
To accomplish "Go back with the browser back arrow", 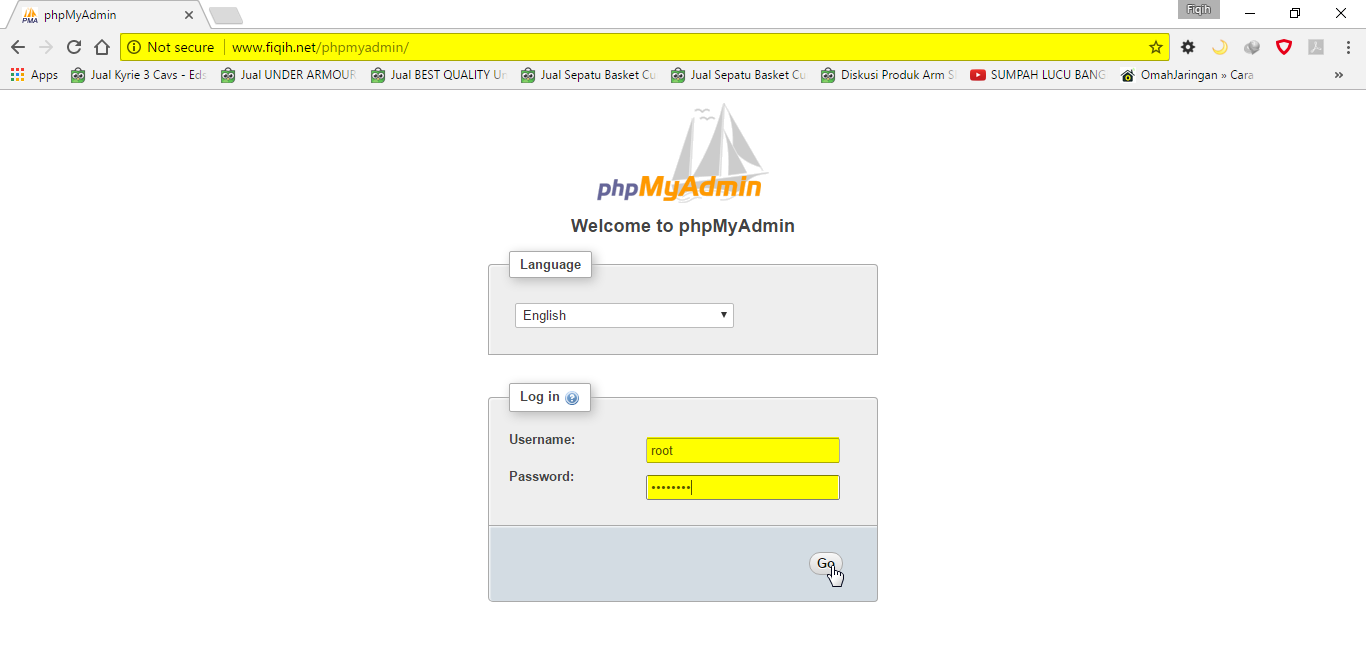I will (17, 47).
